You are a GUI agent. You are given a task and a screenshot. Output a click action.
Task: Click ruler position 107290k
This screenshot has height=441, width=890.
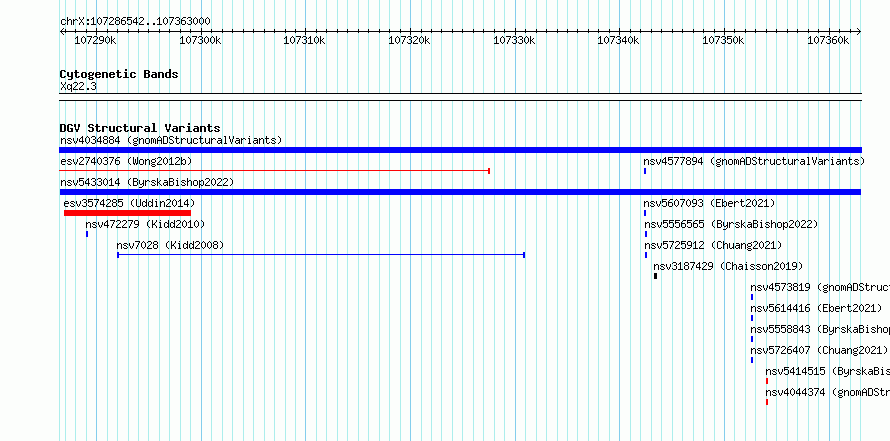point(95,40)
